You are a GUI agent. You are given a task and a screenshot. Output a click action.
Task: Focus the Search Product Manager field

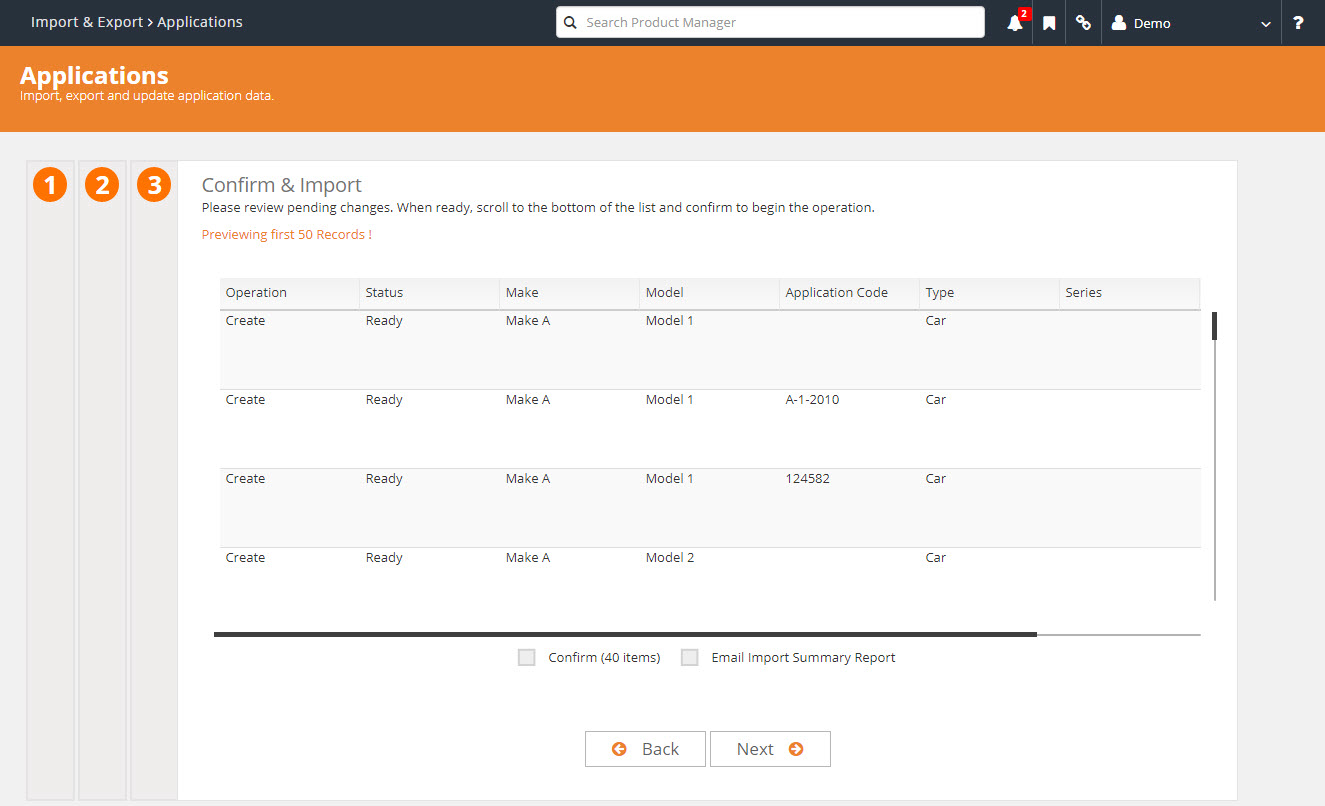(x=770, y=22)
